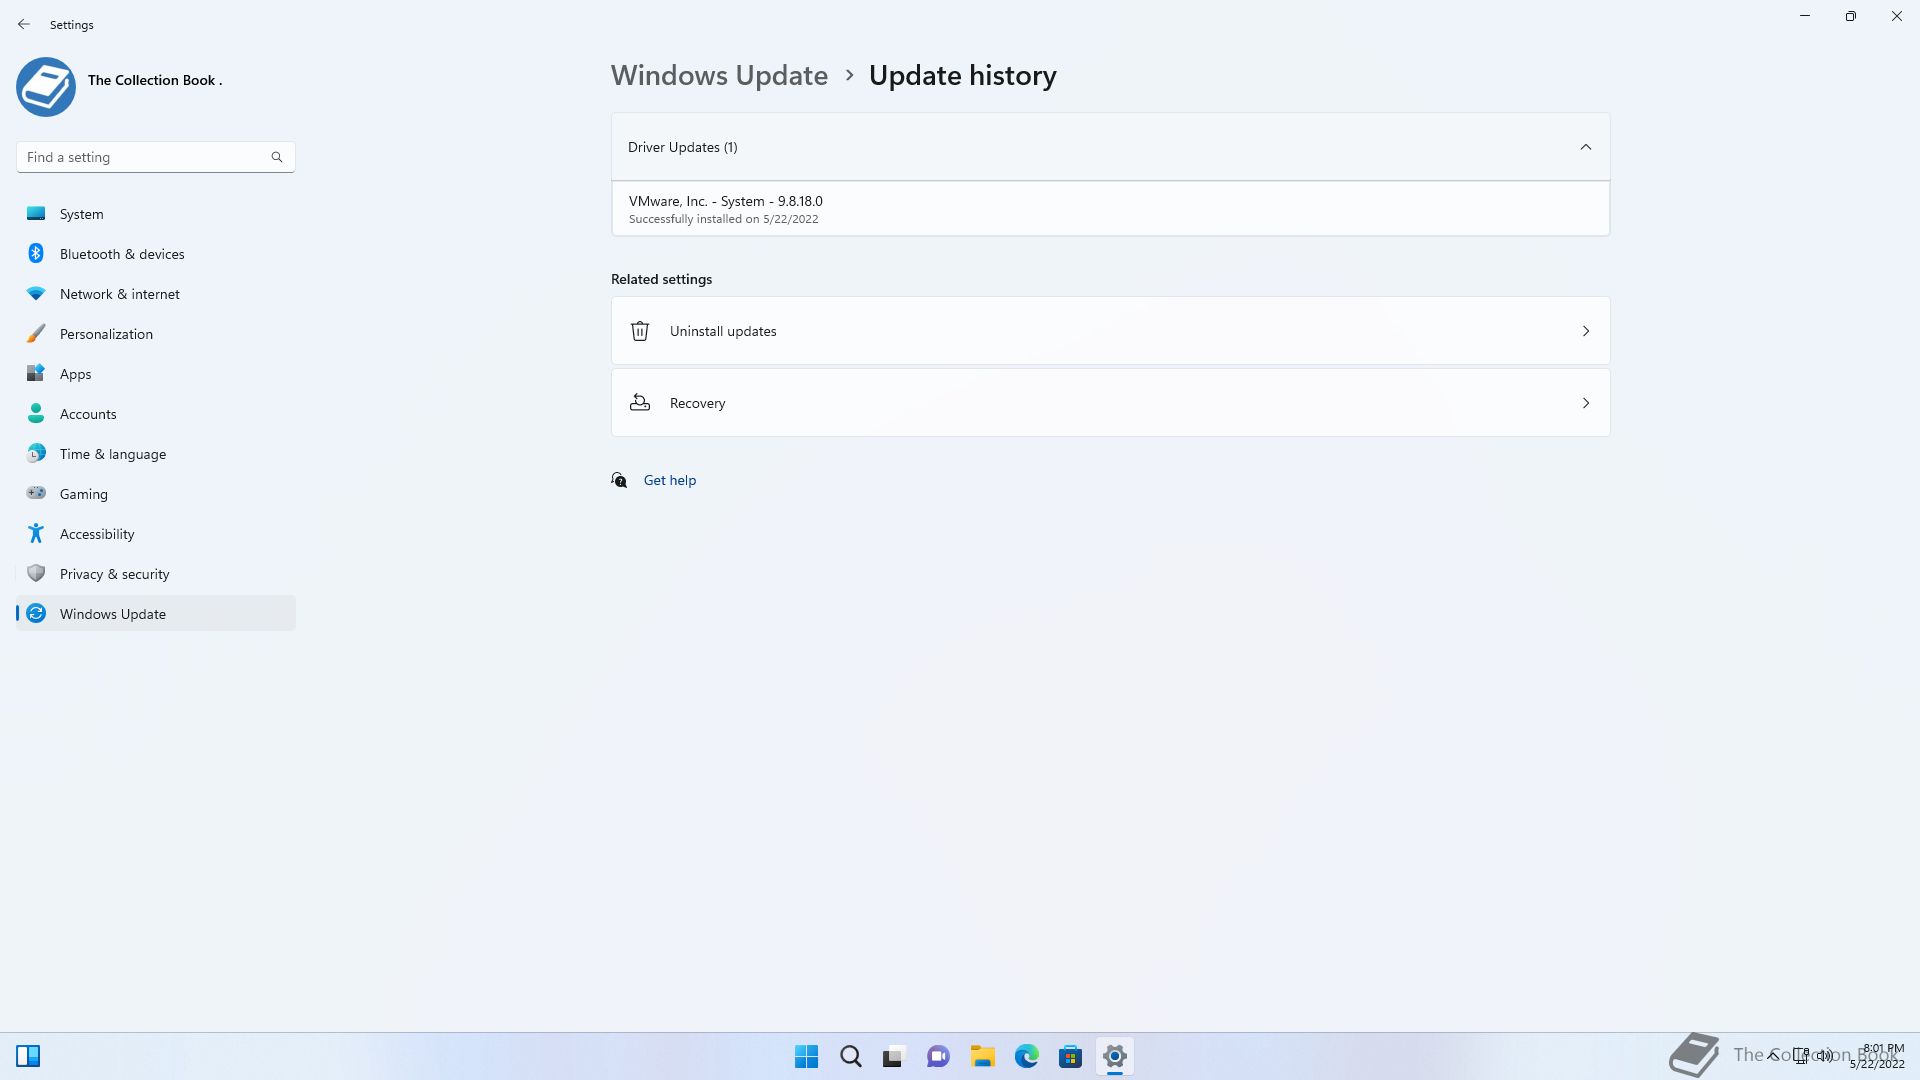Open Privacy & security settings
This screenshot has height=1080, width=1920.
point(156,574)
